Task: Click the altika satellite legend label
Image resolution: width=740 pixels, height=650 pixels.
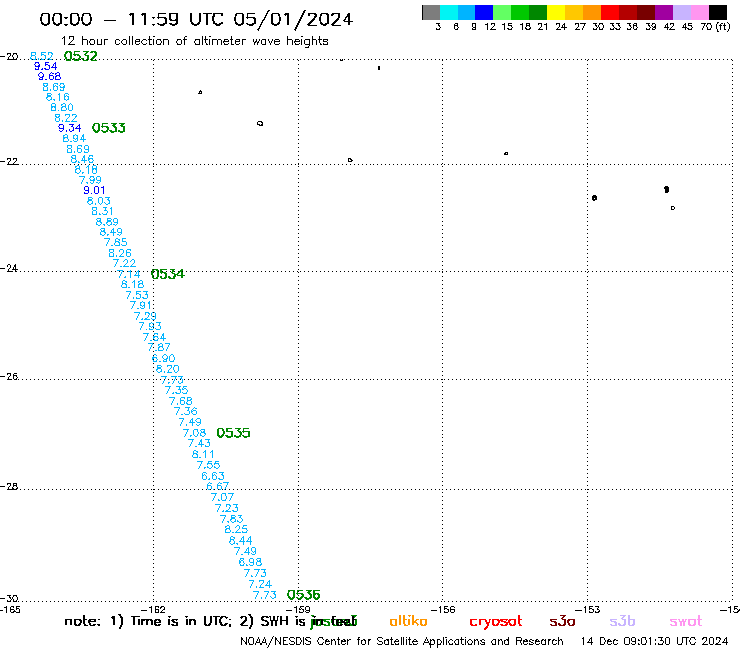Action: click(408, 621)
